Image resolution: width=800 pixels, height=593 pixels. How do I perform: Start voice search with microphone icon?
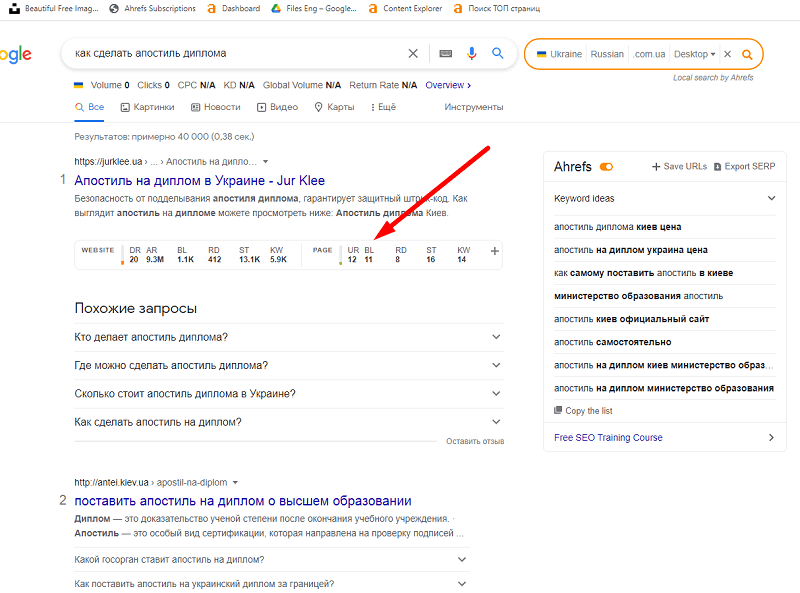point(471,53)
